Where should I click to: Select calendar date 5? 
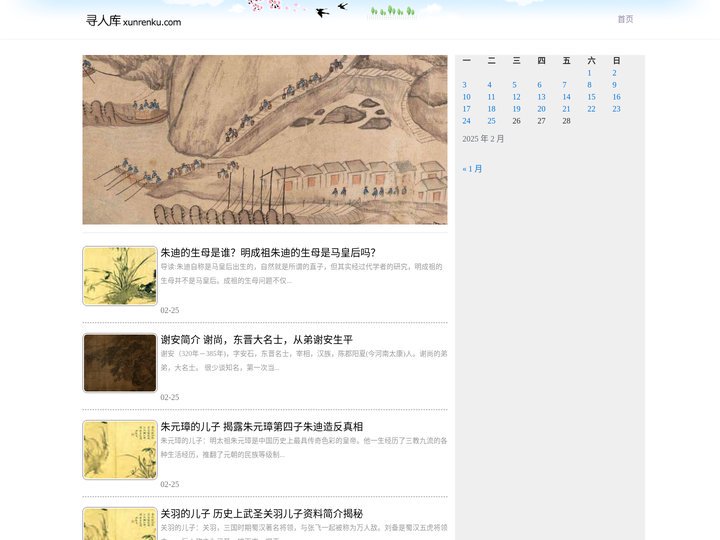tap(514, 85)
